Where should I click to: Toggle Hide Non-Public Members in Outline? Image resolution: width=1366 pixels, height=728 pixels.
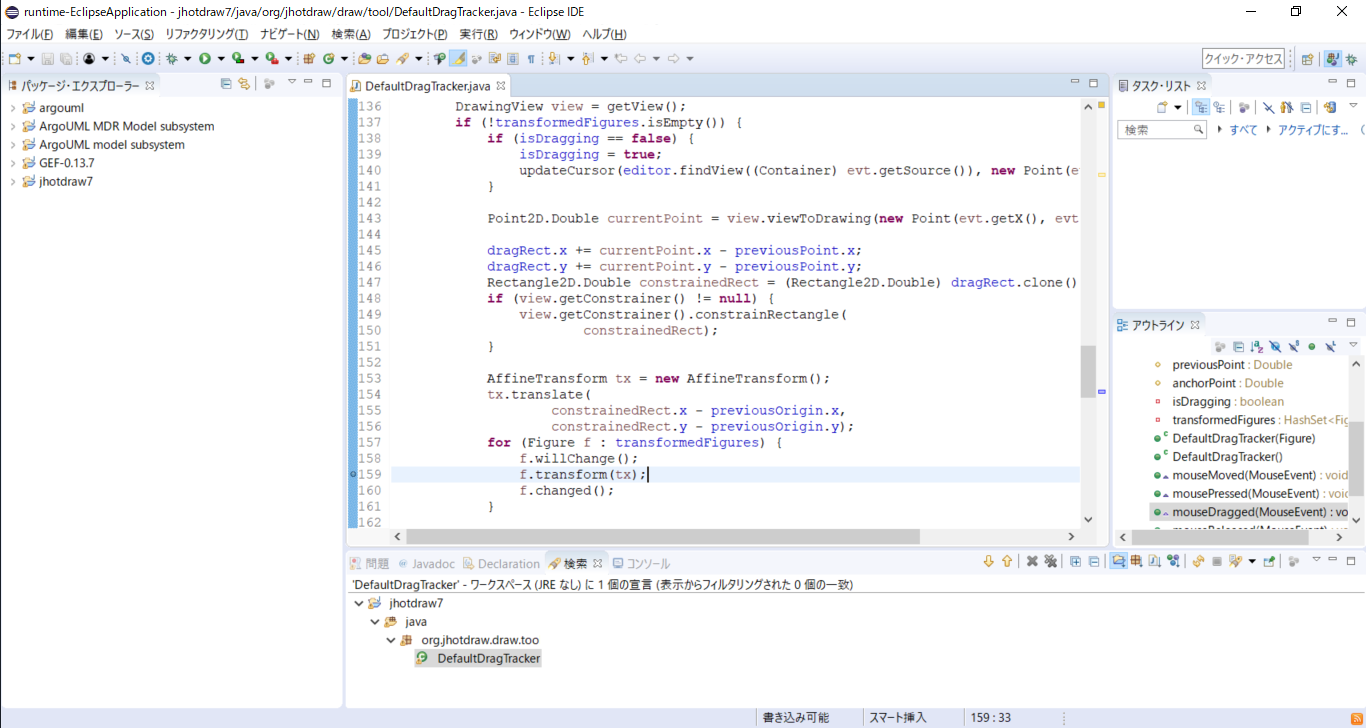coord(1312,346)
